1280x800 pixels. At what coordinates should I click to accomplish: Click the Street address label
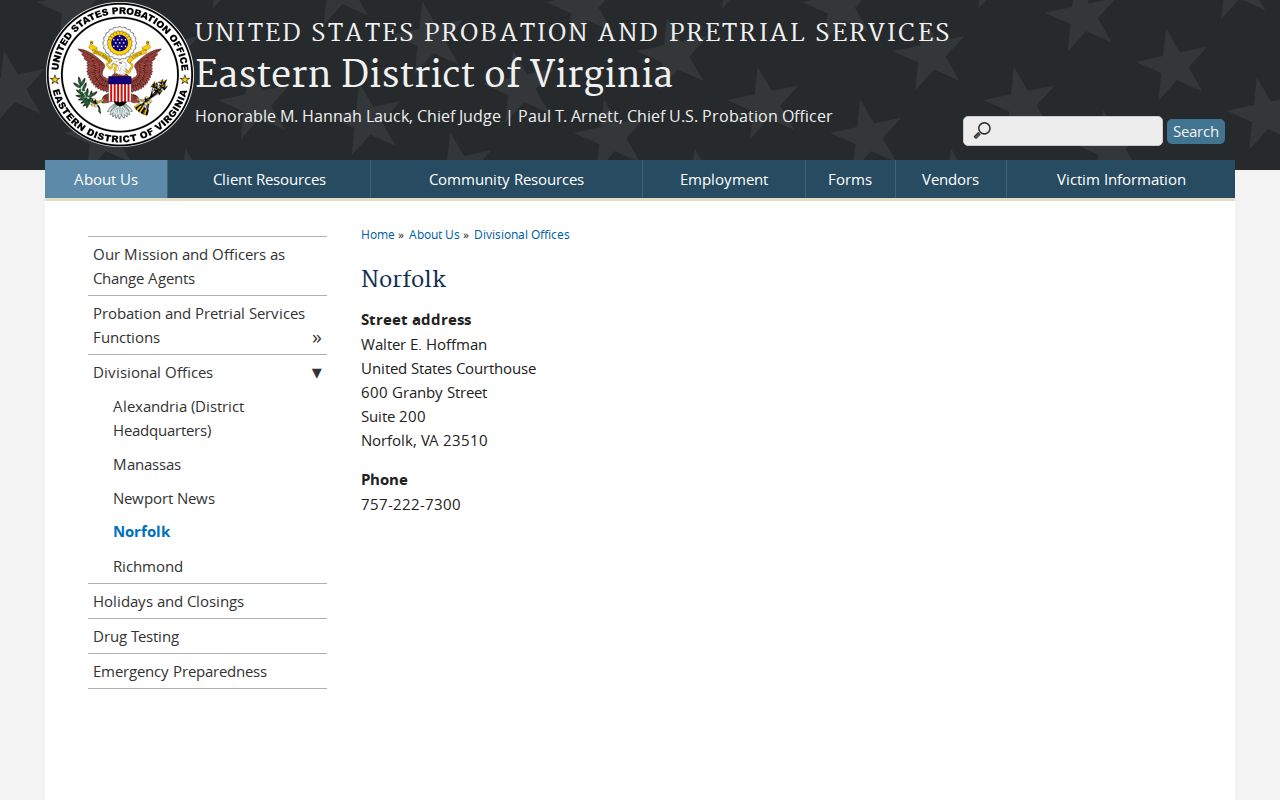click(x=416, y=320)
